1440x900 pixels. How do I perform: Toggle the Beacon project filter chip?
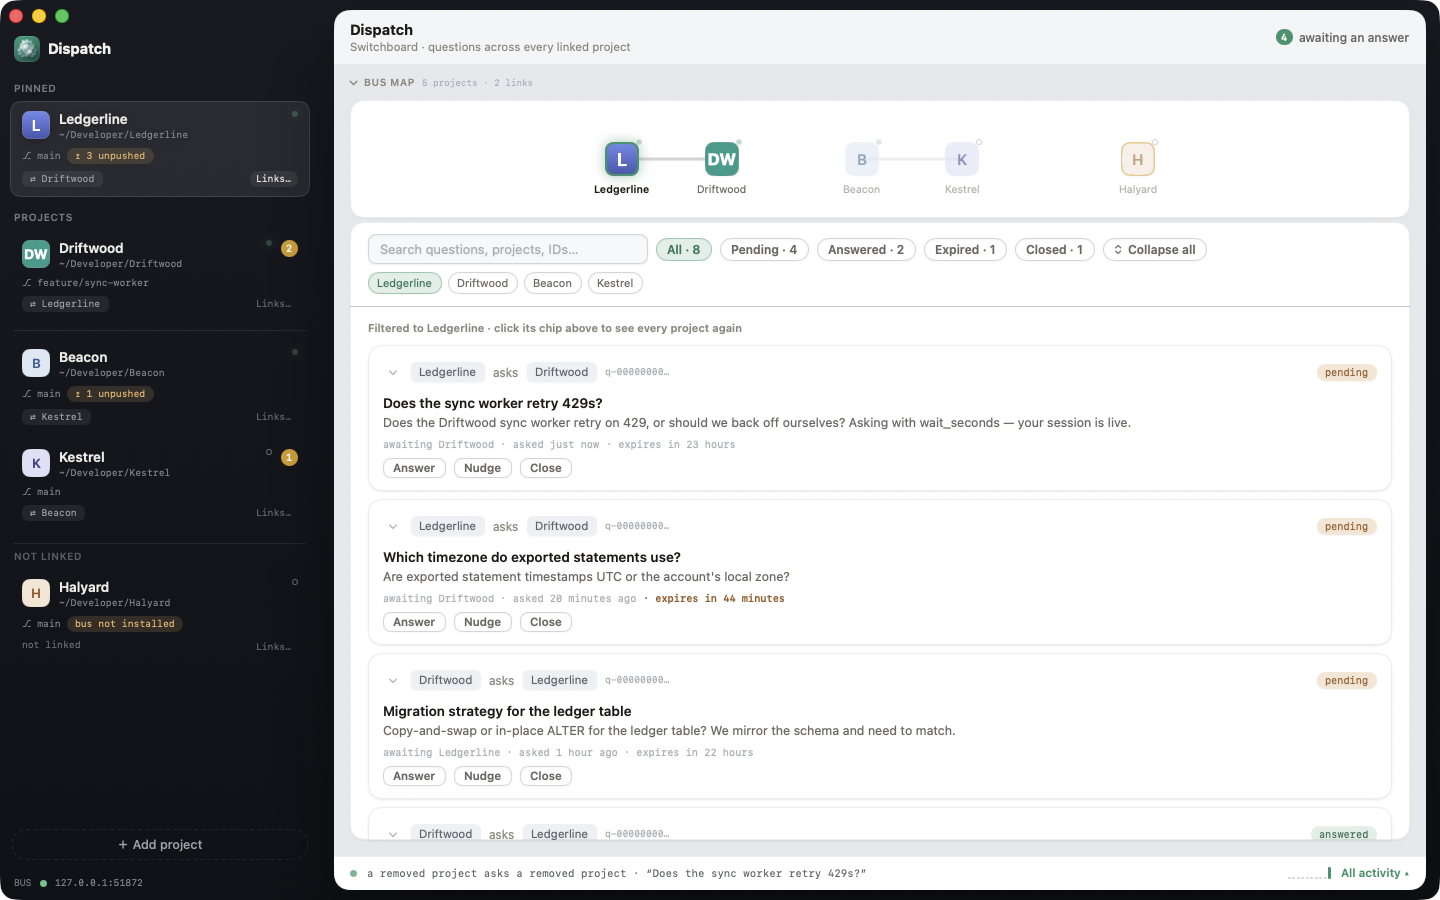(552, 283)
